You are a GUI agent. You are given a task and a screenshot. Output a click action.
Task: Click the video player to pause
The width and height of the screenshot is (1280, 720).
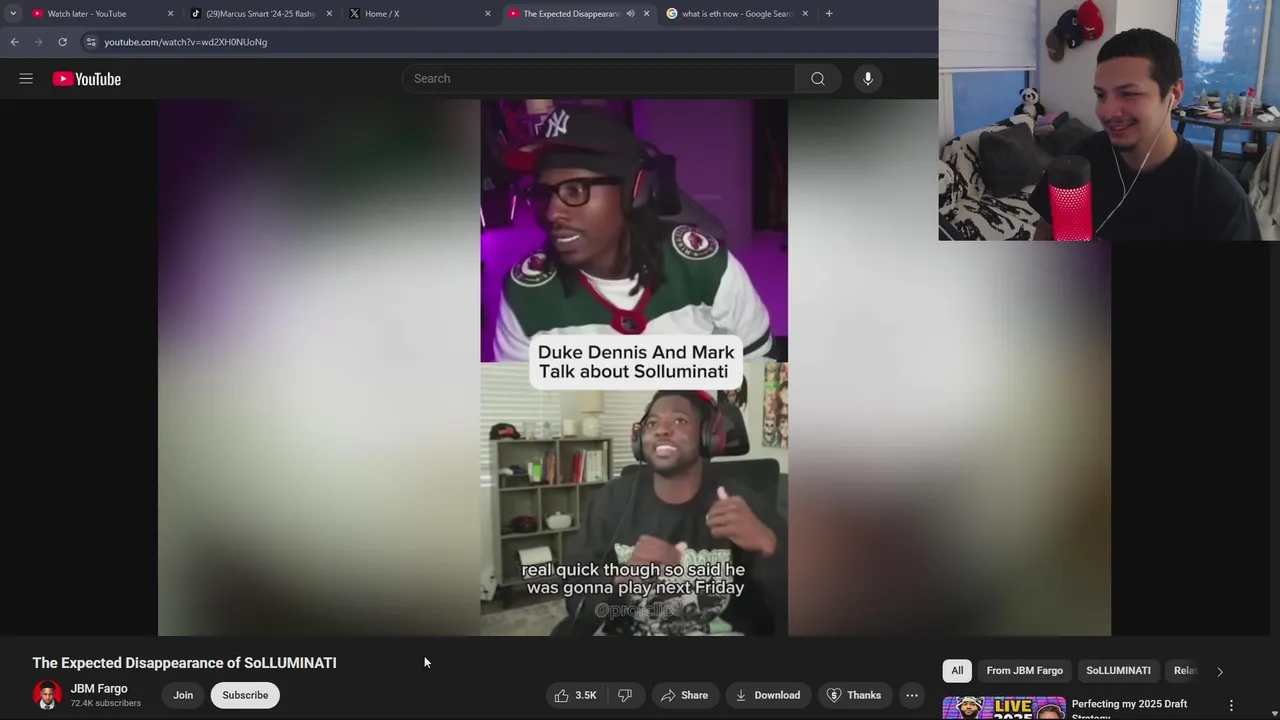pyautogui.click(x=634, y=367)
